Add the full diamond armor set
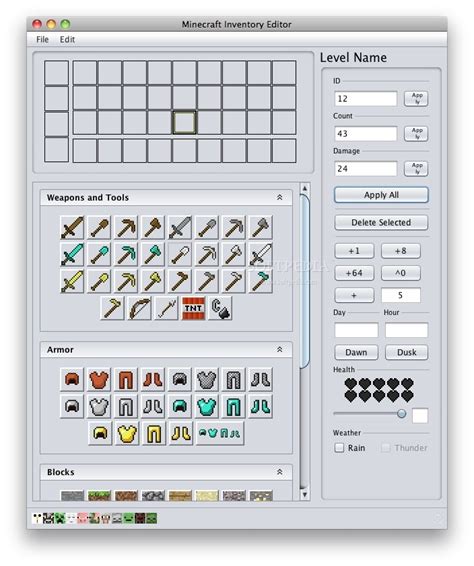The height and width of the screenshot is (566, 474). 220,433
